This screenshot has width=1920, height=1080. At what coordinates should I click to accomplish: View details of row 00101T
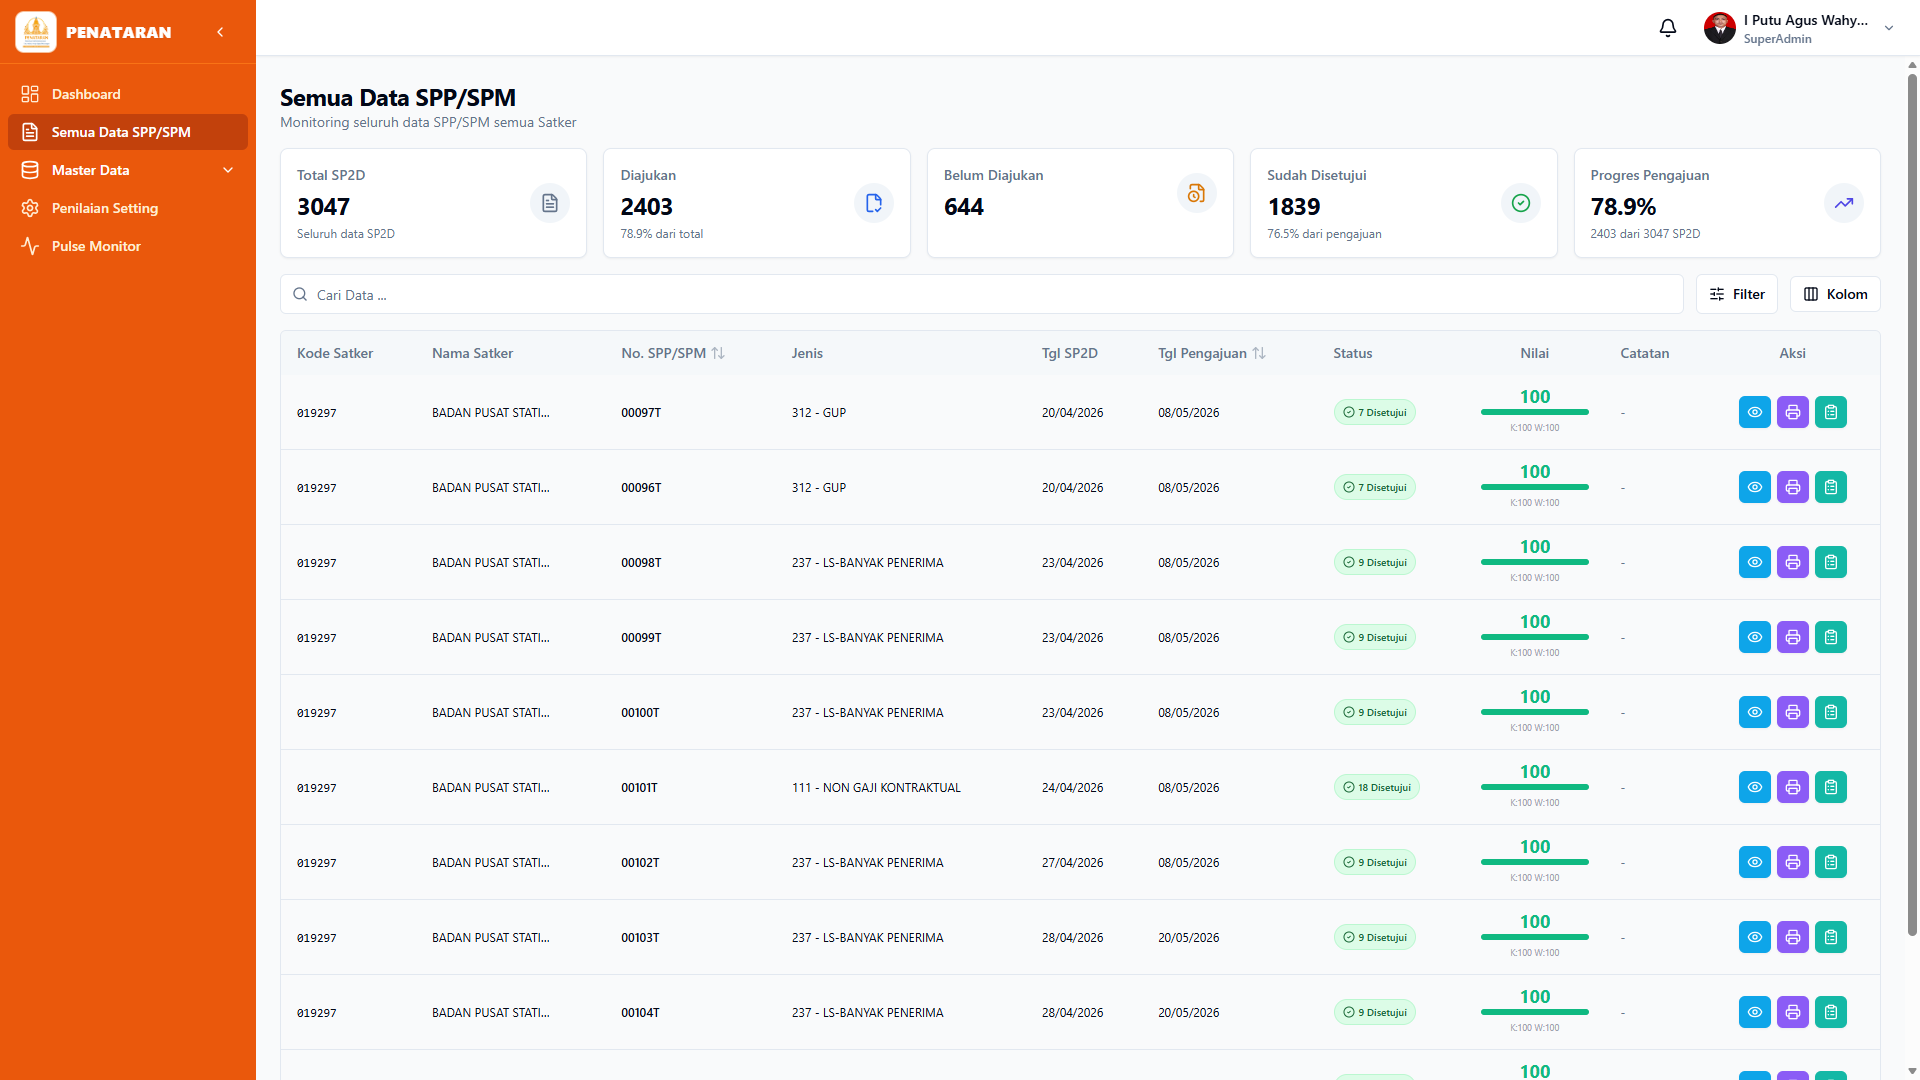pyautogui.click(x=1754, y=787)
